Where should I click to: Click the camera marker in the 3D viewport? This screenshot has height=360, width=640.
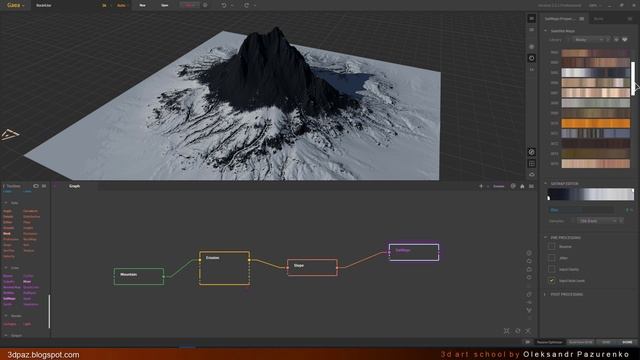(10, 134)
